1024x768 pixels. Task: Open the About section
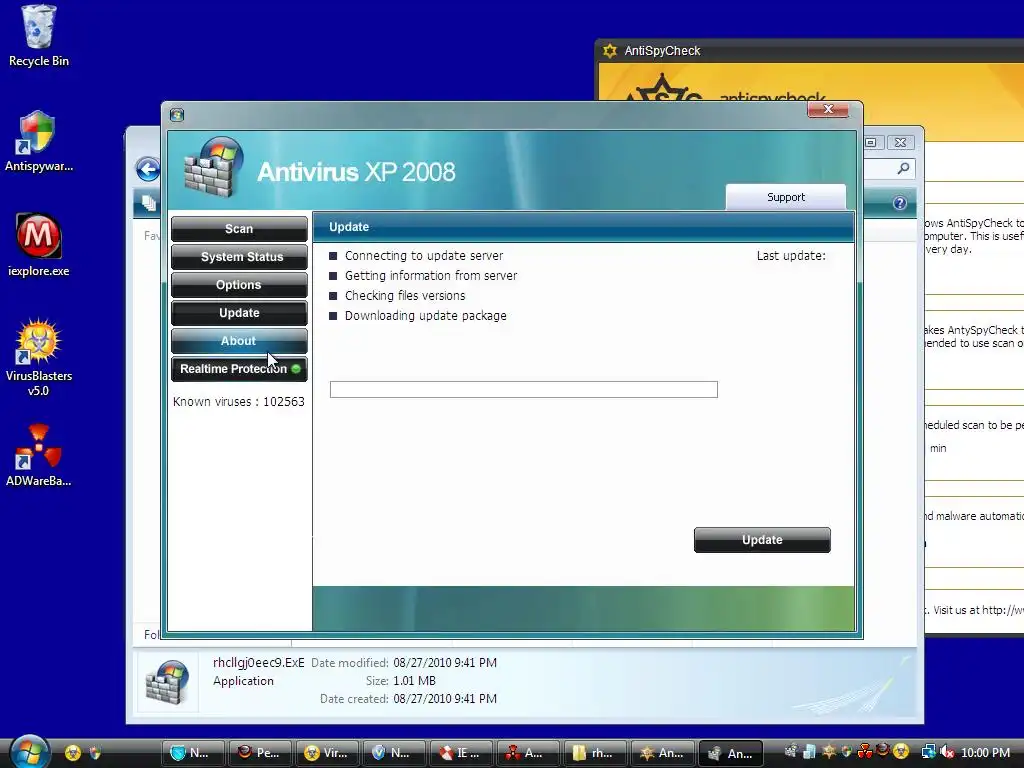point(239,341)
